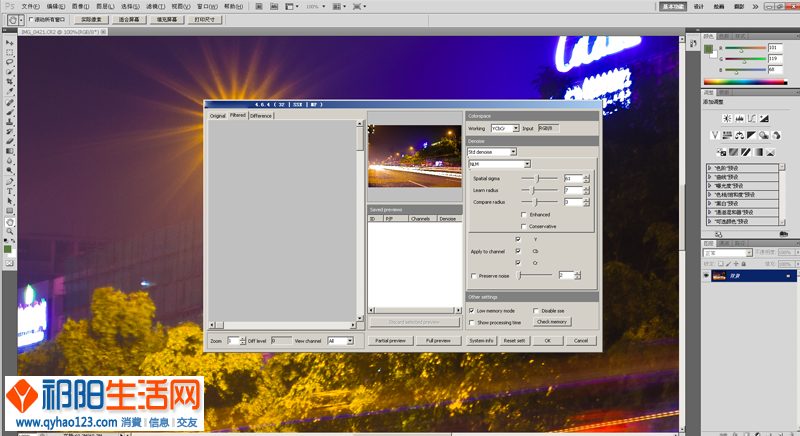Viewport: 800px width, 436px height.
Task: Select the Pen tool
Action: coord(9,182)
